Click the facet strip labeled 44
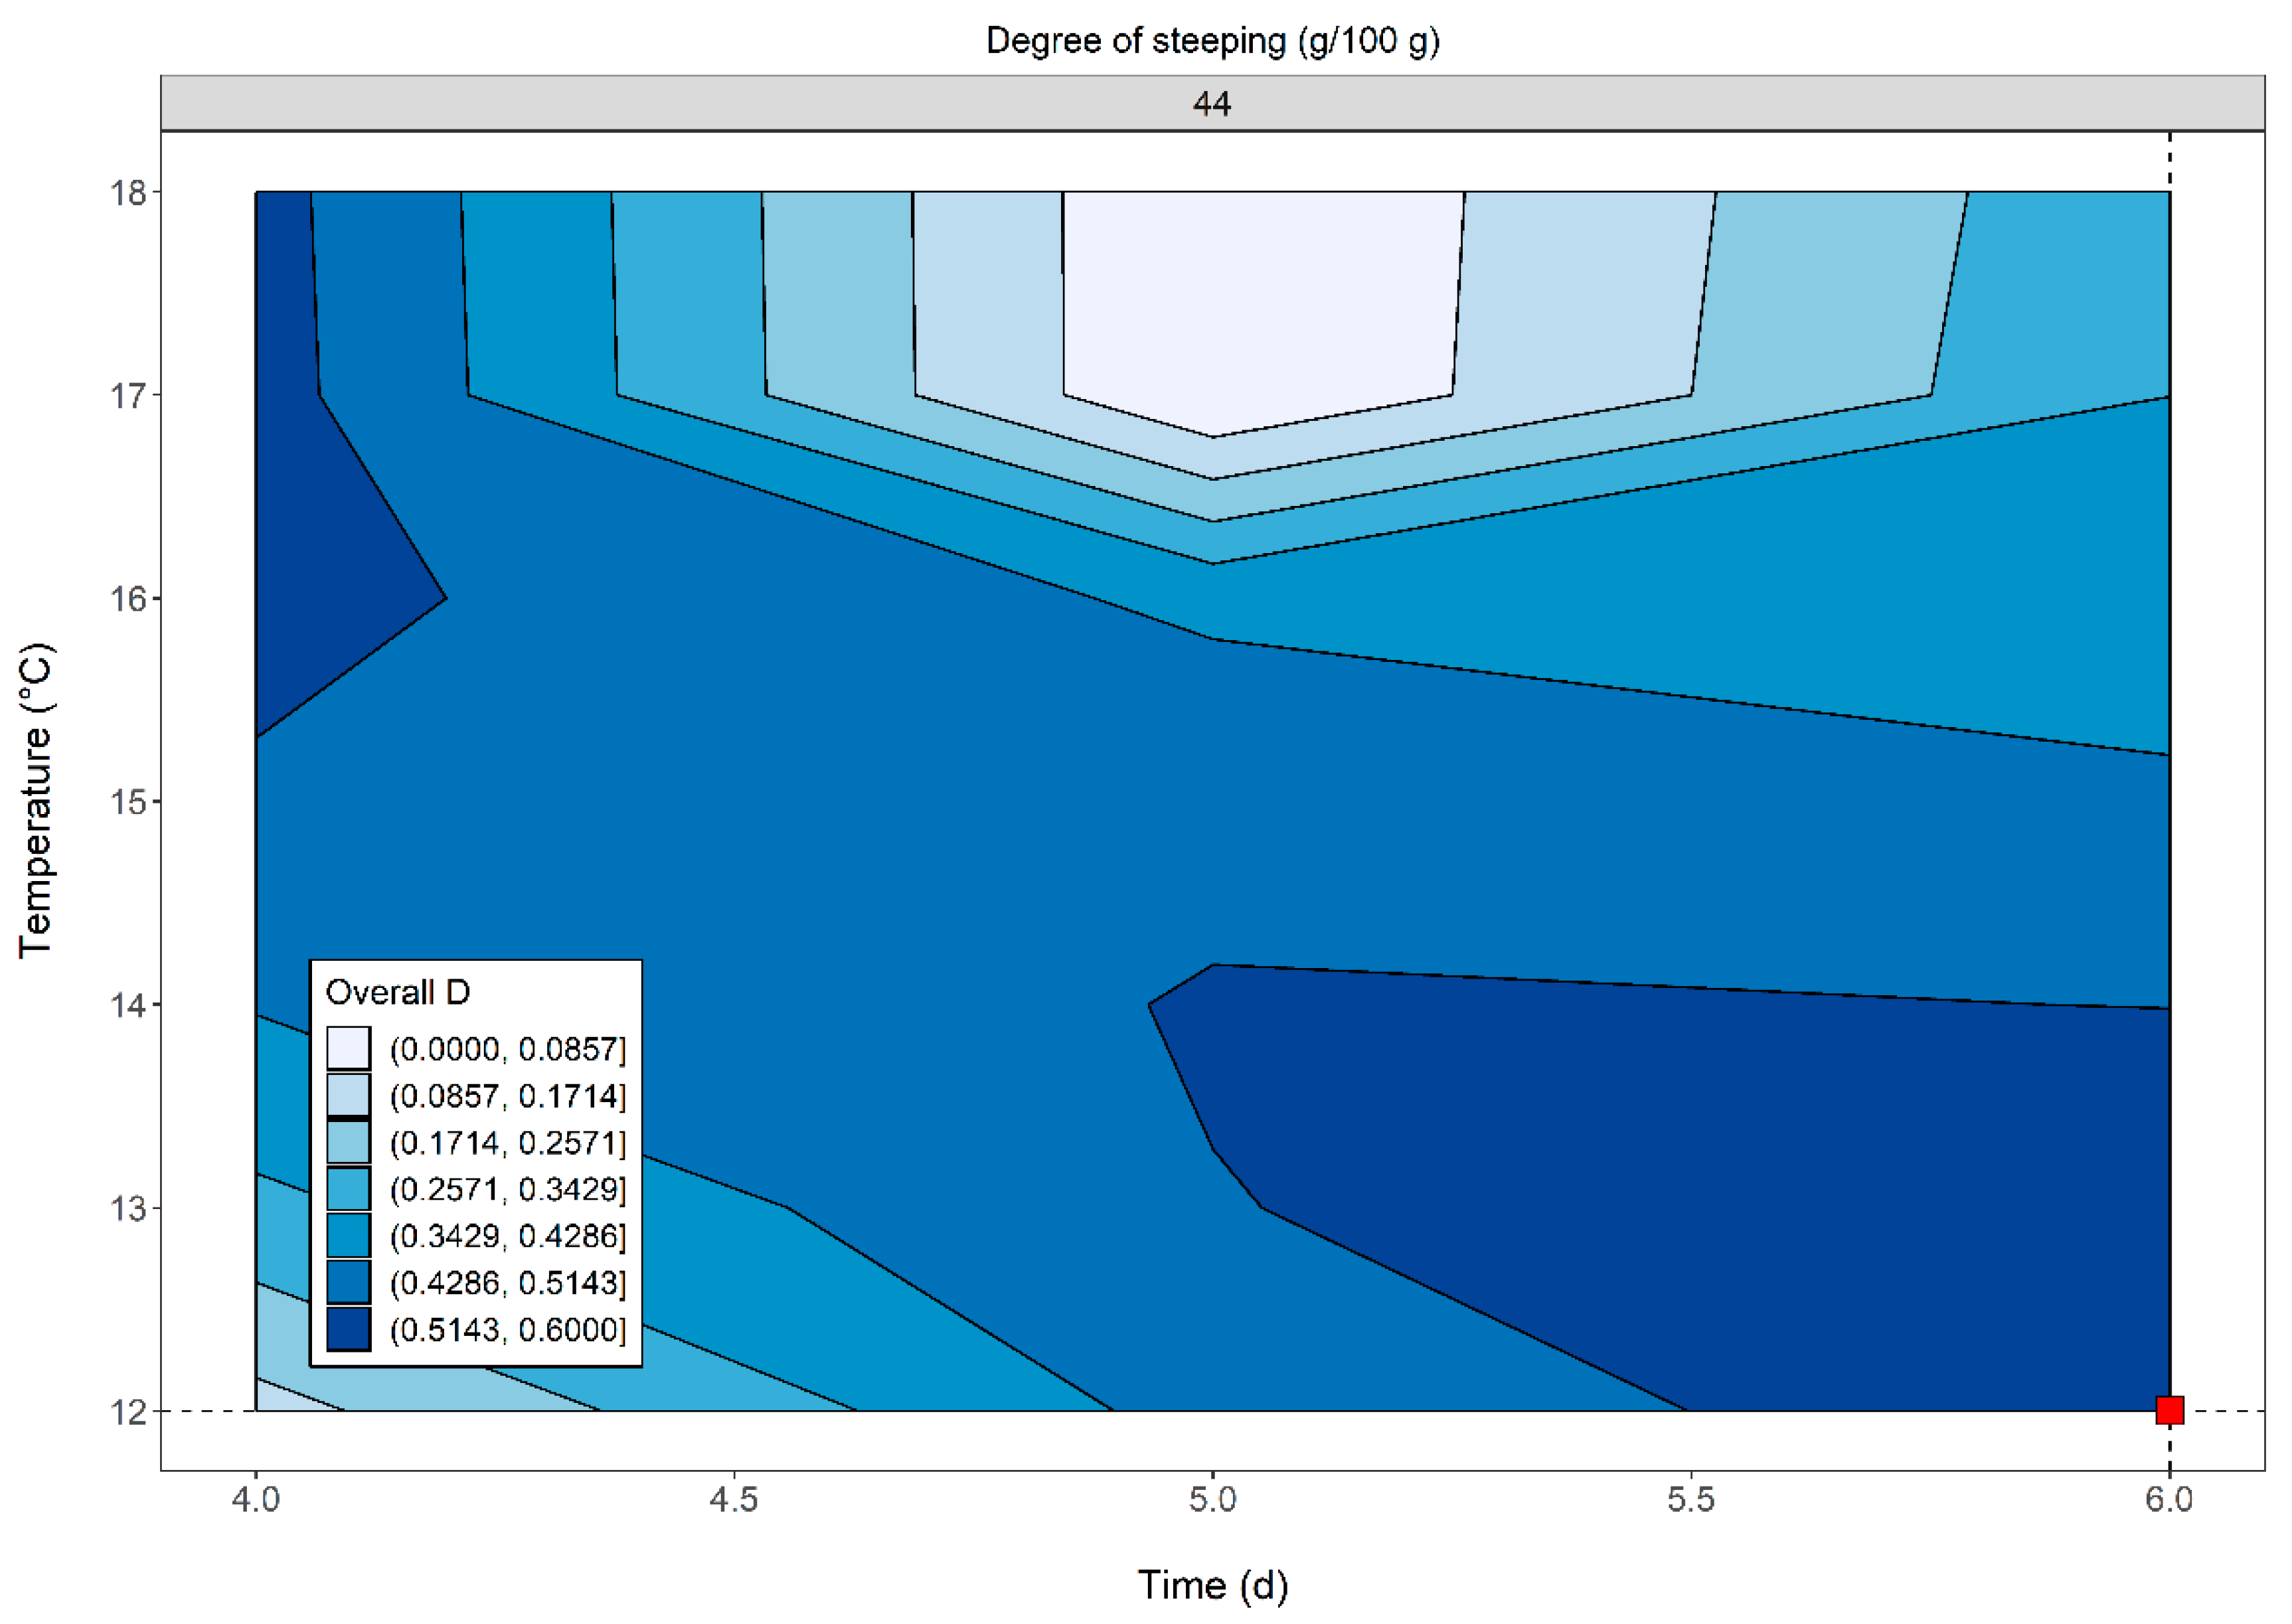The image size is (2292, 1624). [x=1211, y=103]
